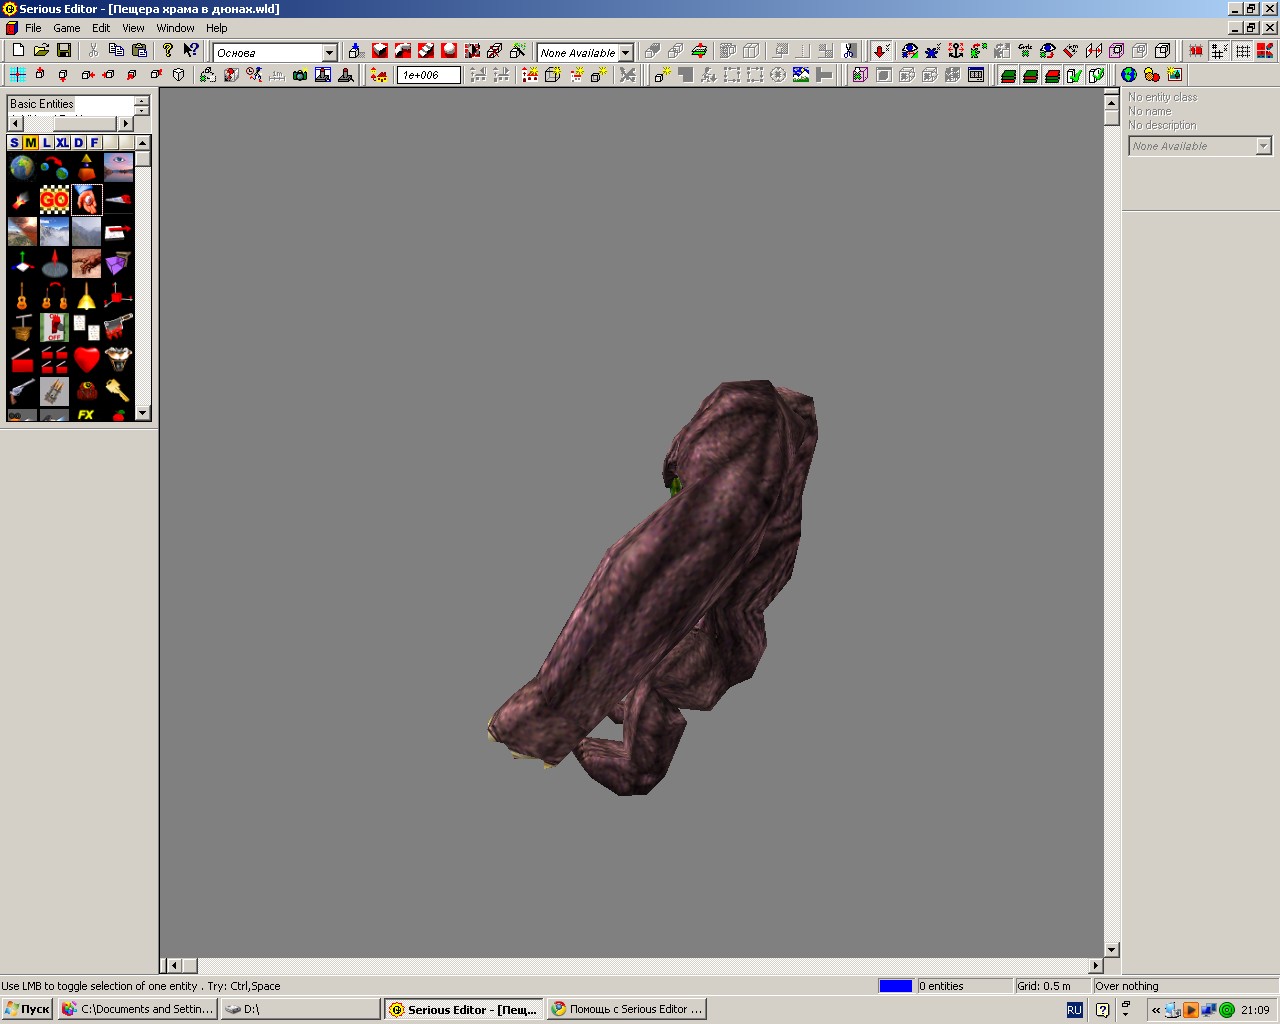Click the blue color box in status bar
The height and width of the screenshot is (1024, 1280).
896,986
